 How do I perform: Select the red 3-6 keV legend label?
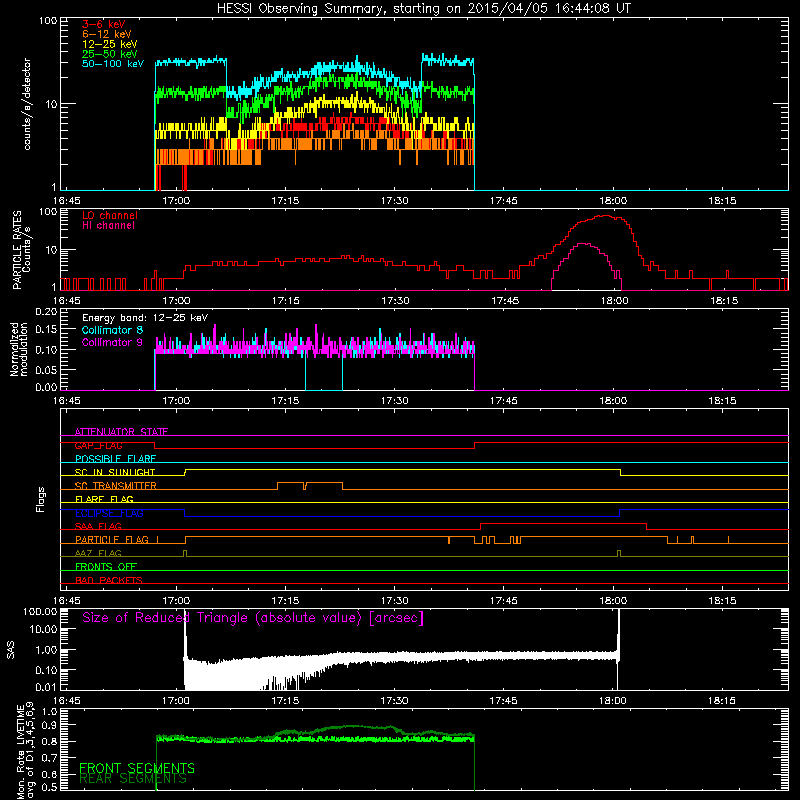pos(104,24)
